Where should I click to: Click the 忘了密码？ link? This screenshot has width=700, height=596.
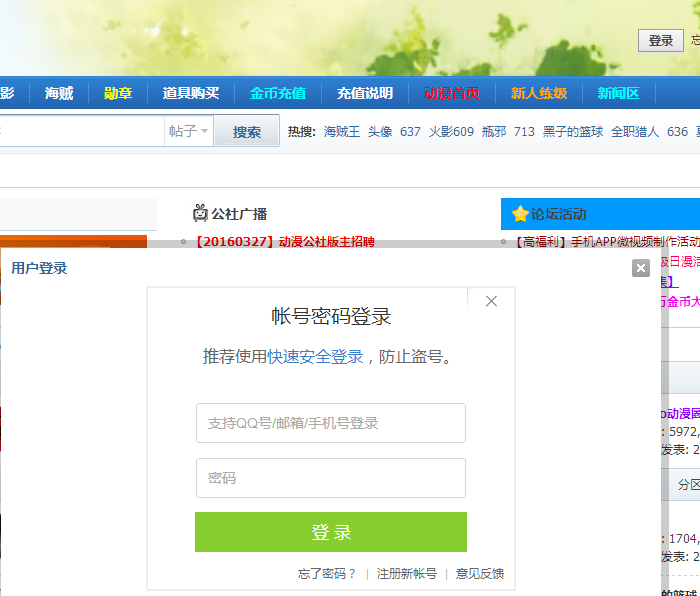tap(327, 573)
